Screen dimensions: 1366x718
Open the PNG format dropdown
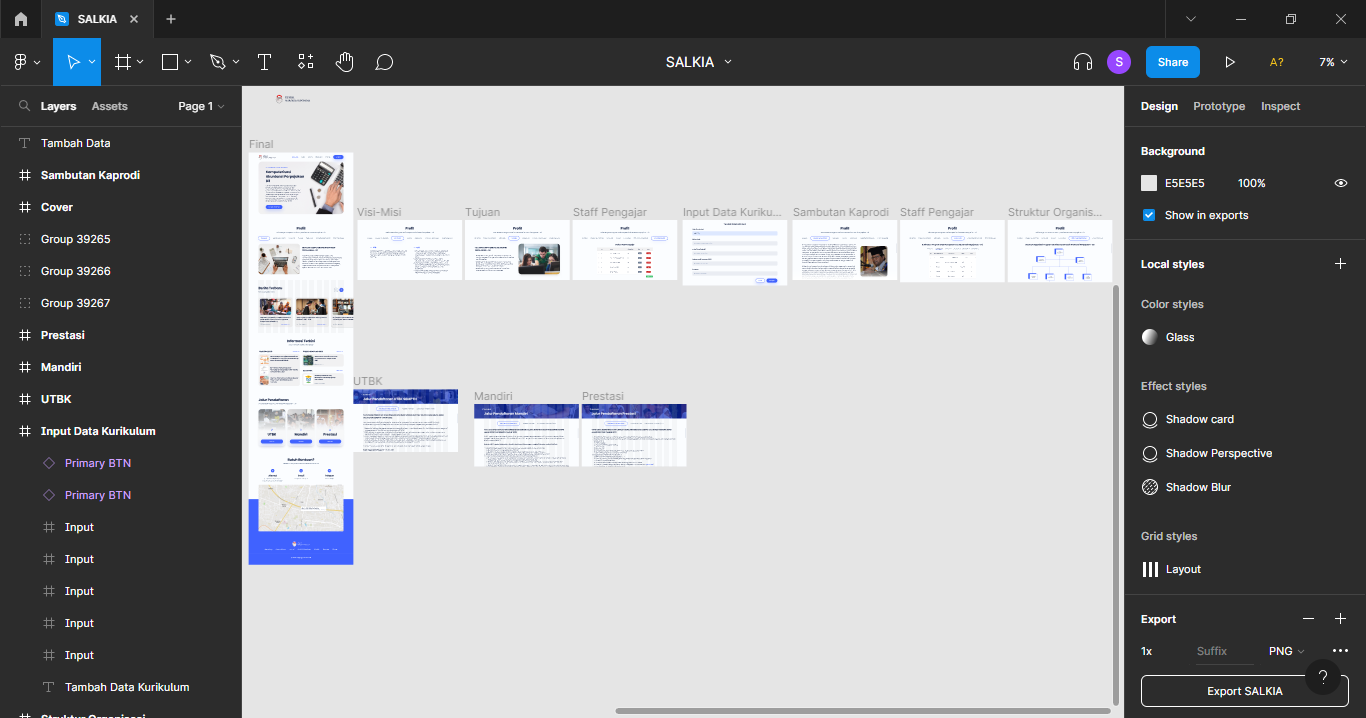(x=1286, y=651)
